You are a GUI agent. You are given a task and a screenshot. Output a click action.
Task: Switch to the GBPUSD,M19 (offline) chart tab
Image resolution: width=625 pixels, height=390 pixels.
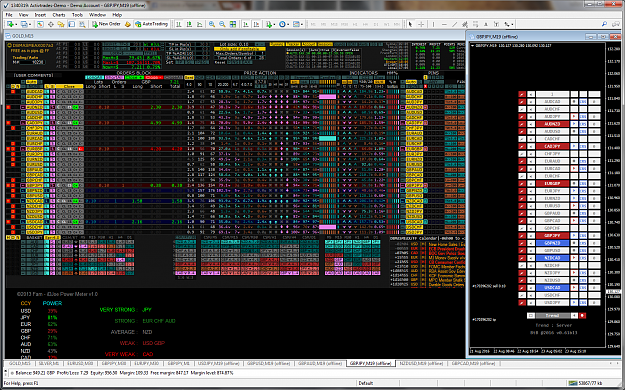(x=268, y=364)
